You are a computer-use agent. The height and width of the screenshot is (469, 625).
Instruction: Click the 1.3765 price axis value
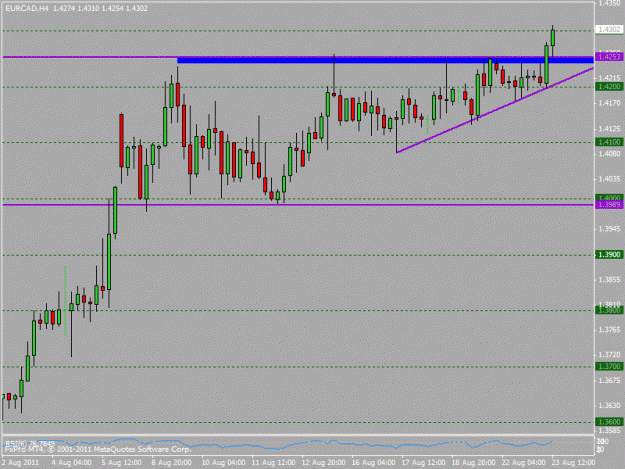tap(609, 330)
